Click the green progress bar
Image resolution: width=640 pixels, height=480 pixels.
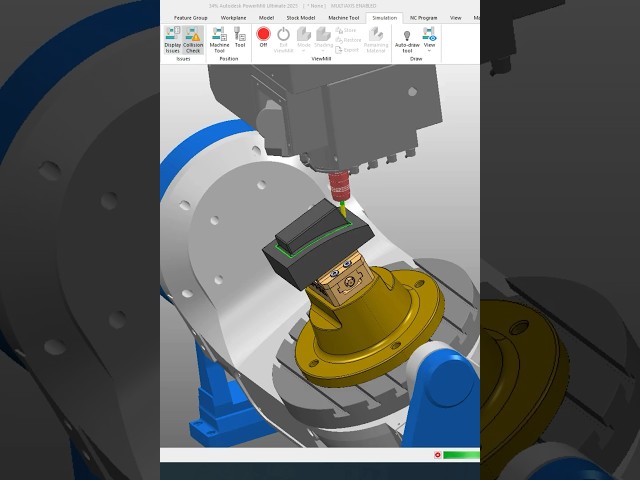(x=462, y=455)
